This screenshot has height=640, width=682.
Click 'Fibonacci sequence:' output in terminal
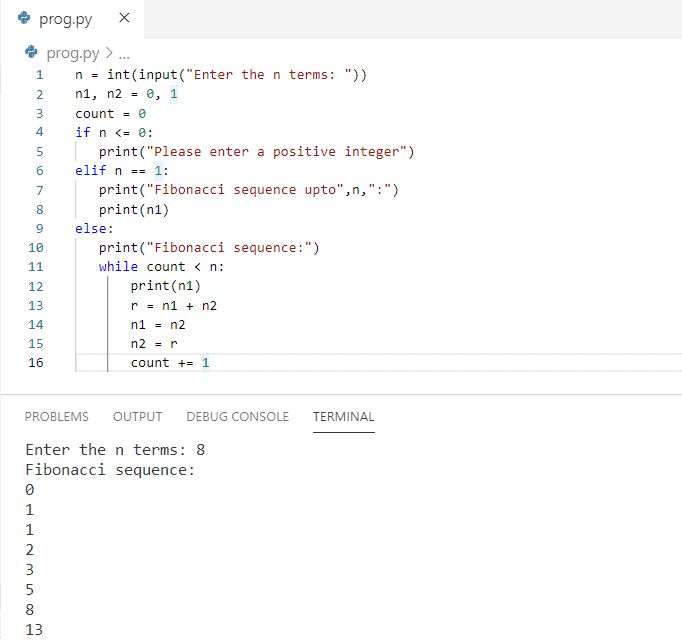[x=110, y=470]
